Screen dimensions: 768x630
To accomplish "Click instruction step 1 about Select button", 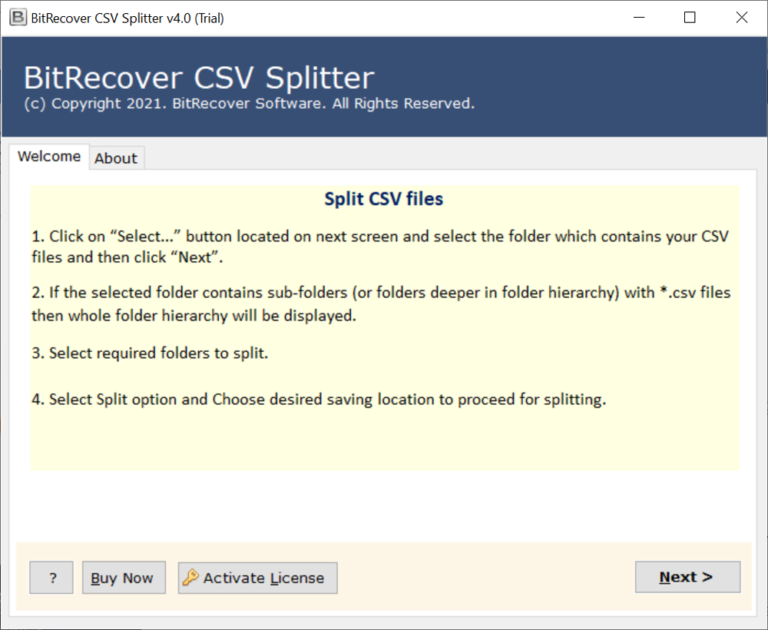I will pyautogui.click(x=380, y=247).
